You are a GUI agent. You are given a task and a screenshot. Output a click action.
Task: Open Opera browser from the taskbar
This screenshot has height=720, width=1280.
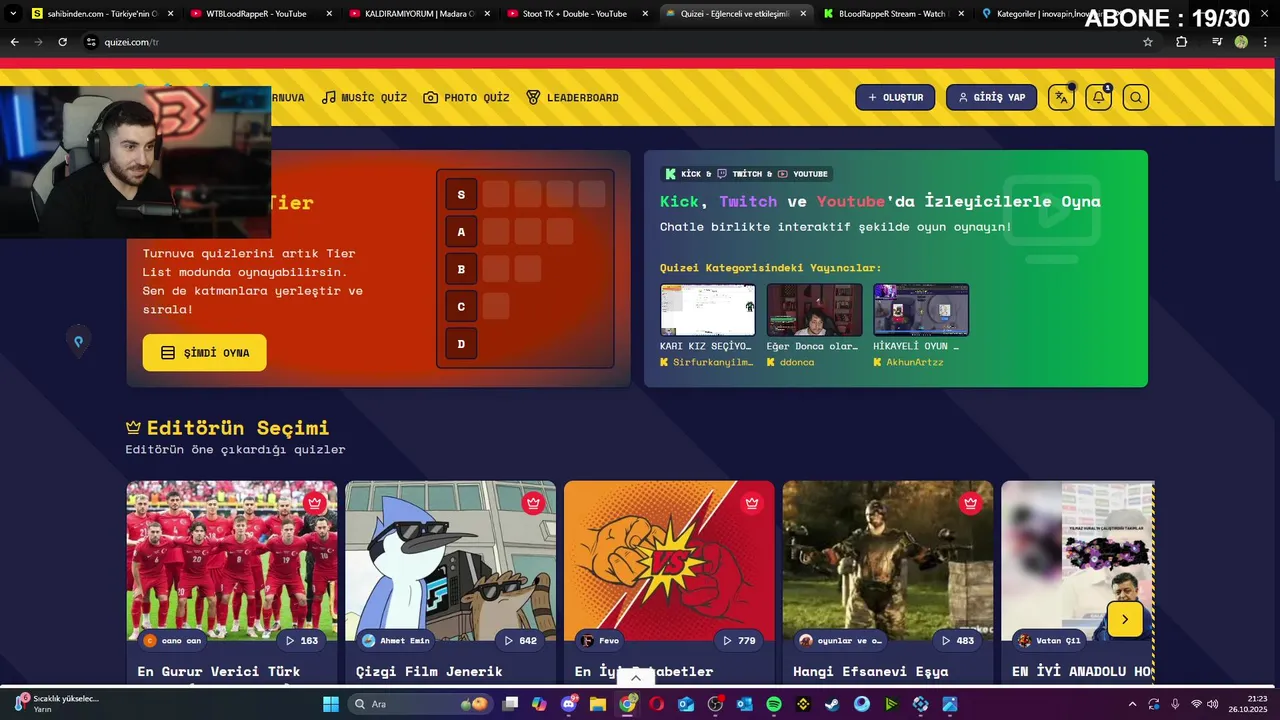click(x=656, y=704)
